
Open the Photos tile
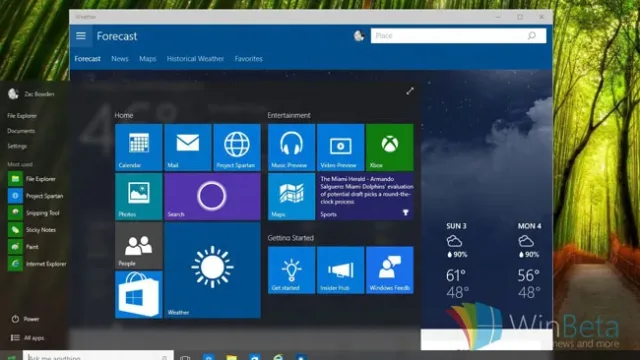(x=139, y=196)
